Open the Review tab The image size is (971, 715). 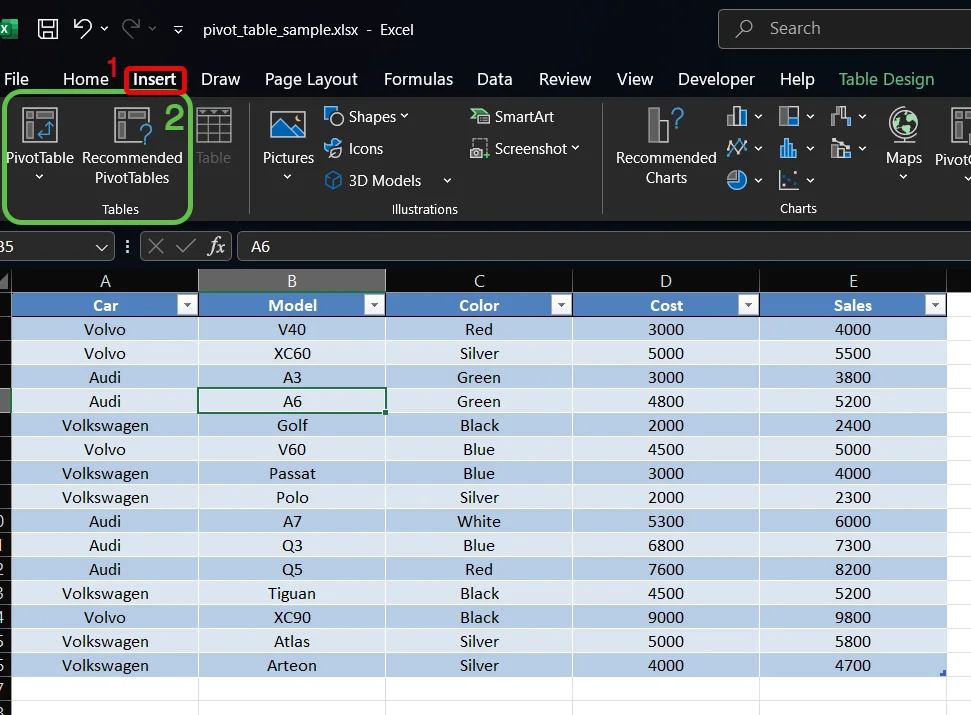[565, 79]
